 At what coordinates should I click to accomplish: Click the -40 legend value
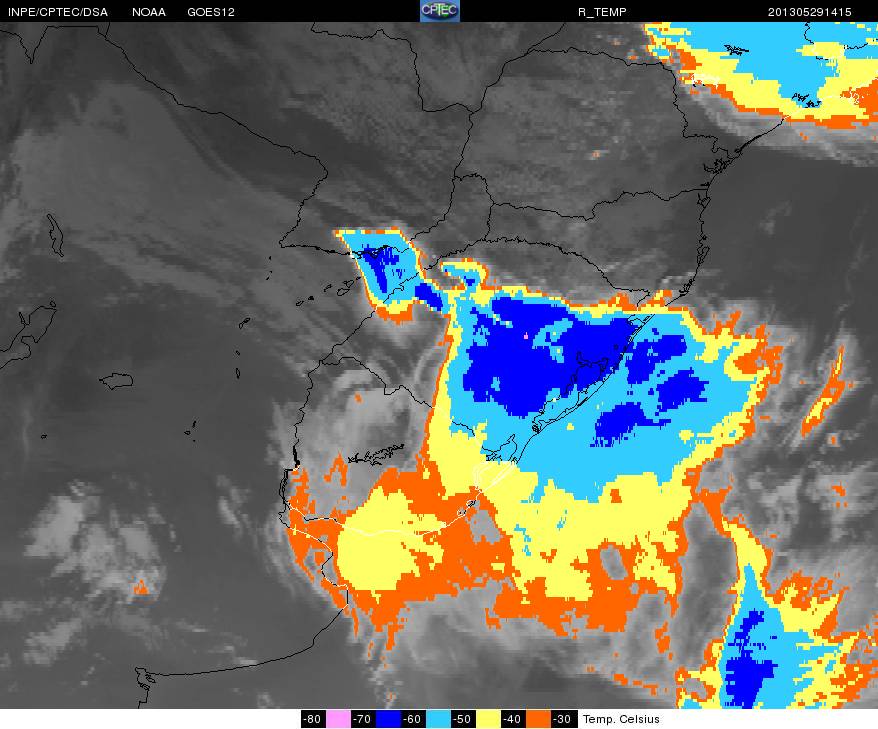513,719
